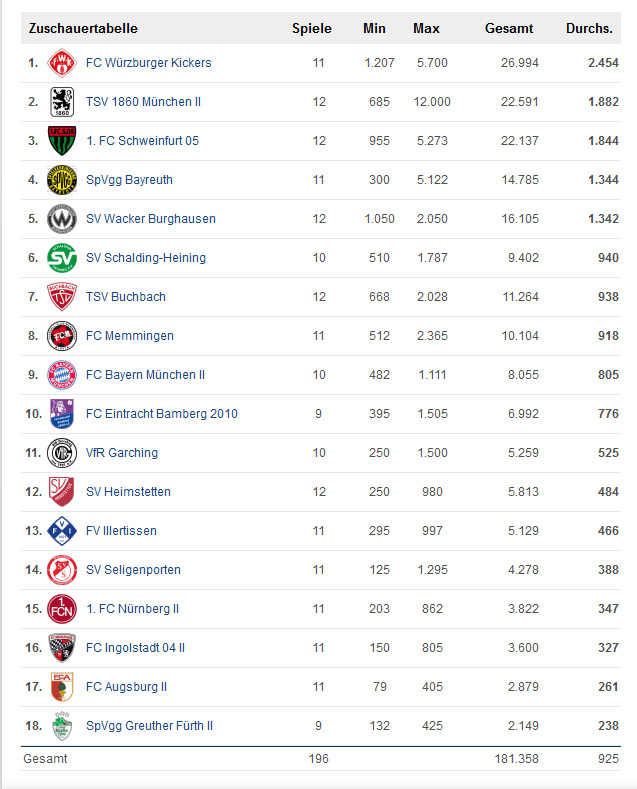Click the 1. FC Nürnberg II crest
The height and width of the screenshot is (789, 637).
click(x=62, y=609)
